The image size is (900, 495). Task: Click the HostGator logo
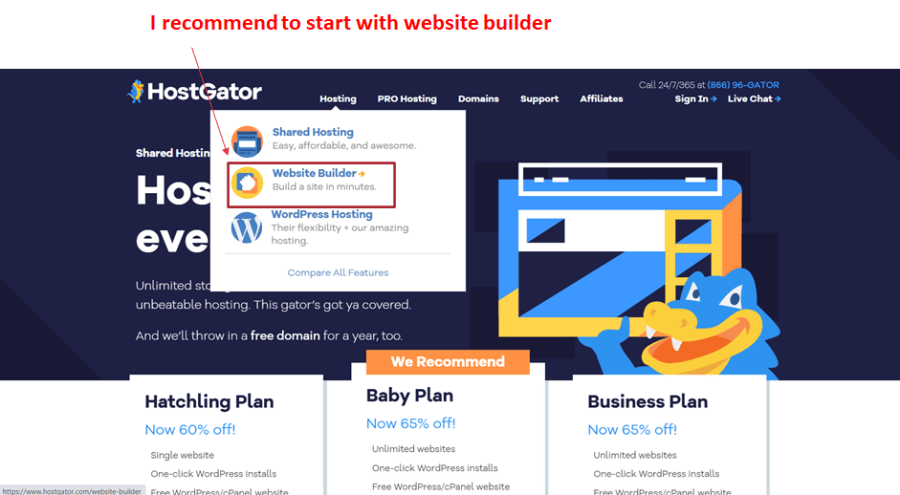(195, 91)
